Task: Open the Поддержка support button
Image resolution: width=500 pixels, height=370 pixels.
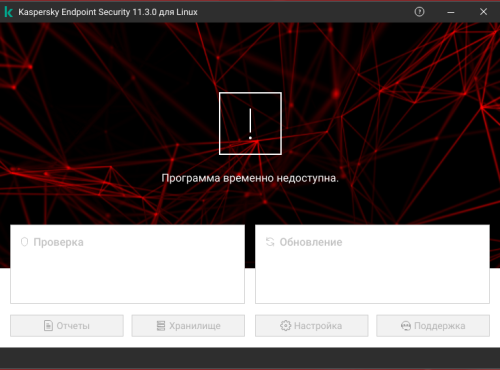Action: 433,326
